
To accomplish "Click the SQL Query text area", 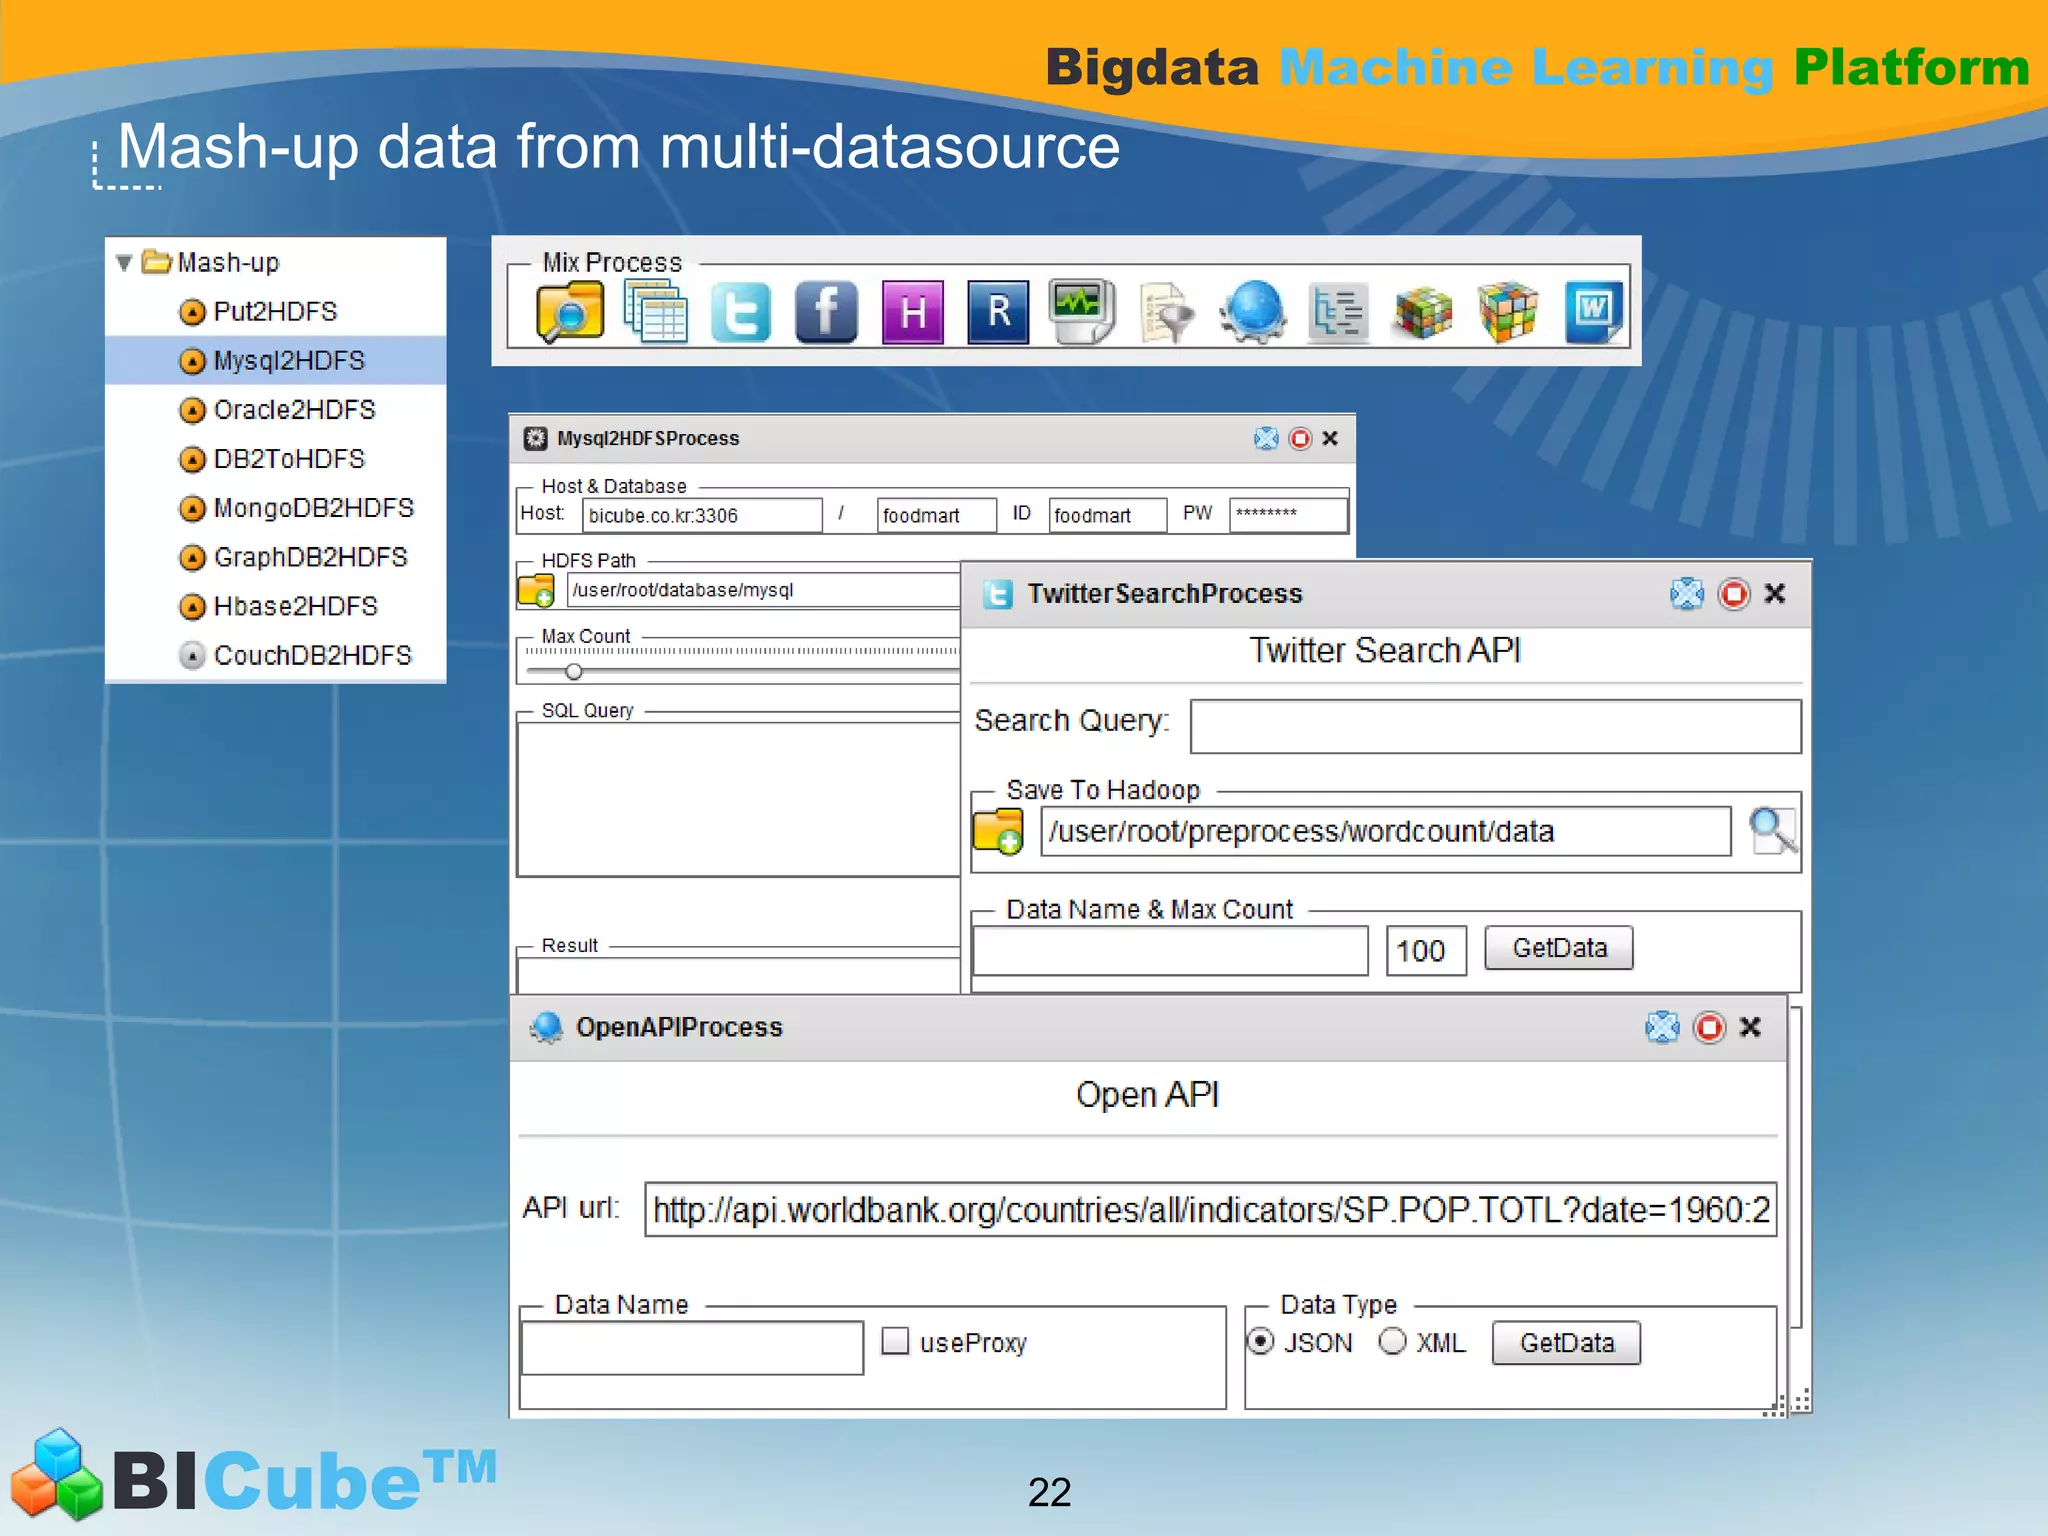I will (x=739, y=799).
